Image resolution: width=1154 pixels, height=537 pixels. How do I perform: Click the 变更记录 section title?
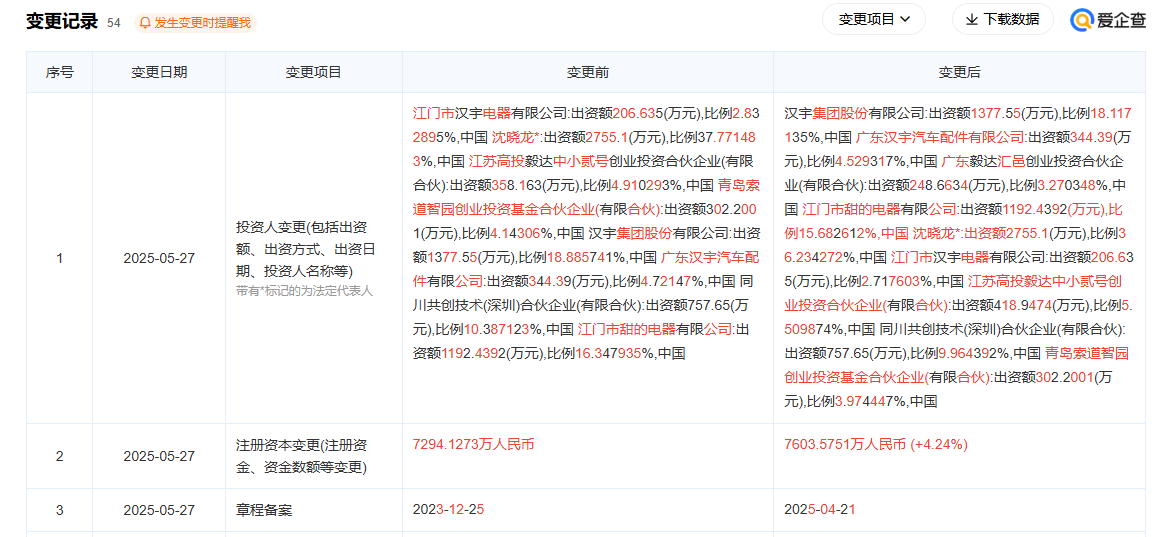click(x=62, y=21)
